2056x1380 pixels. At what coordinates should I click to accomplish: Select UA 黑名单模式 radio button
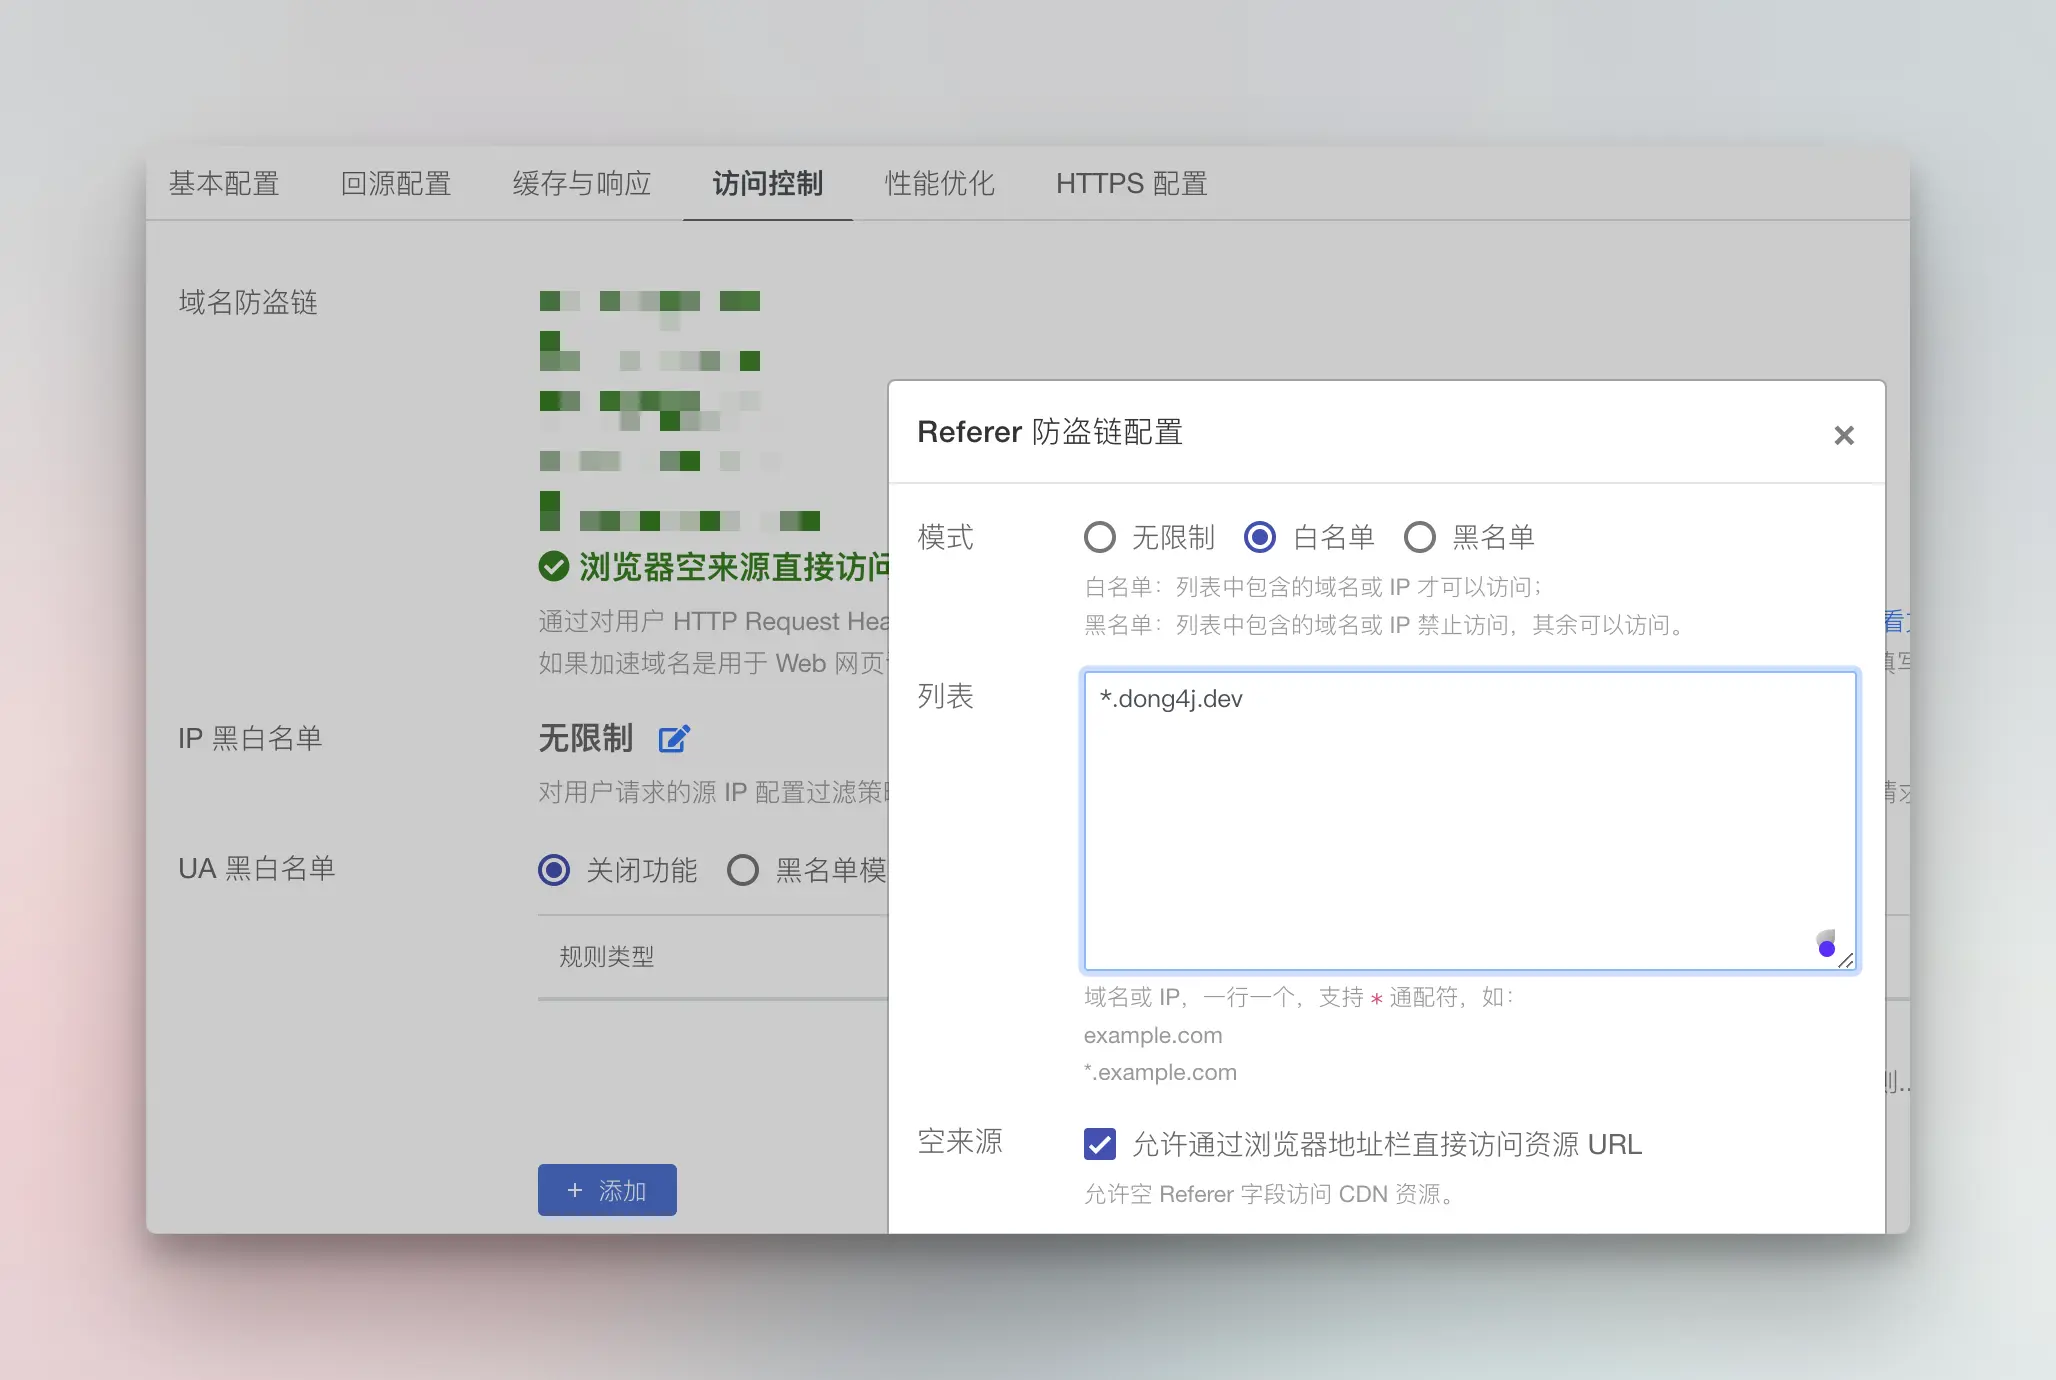point(742,870)
